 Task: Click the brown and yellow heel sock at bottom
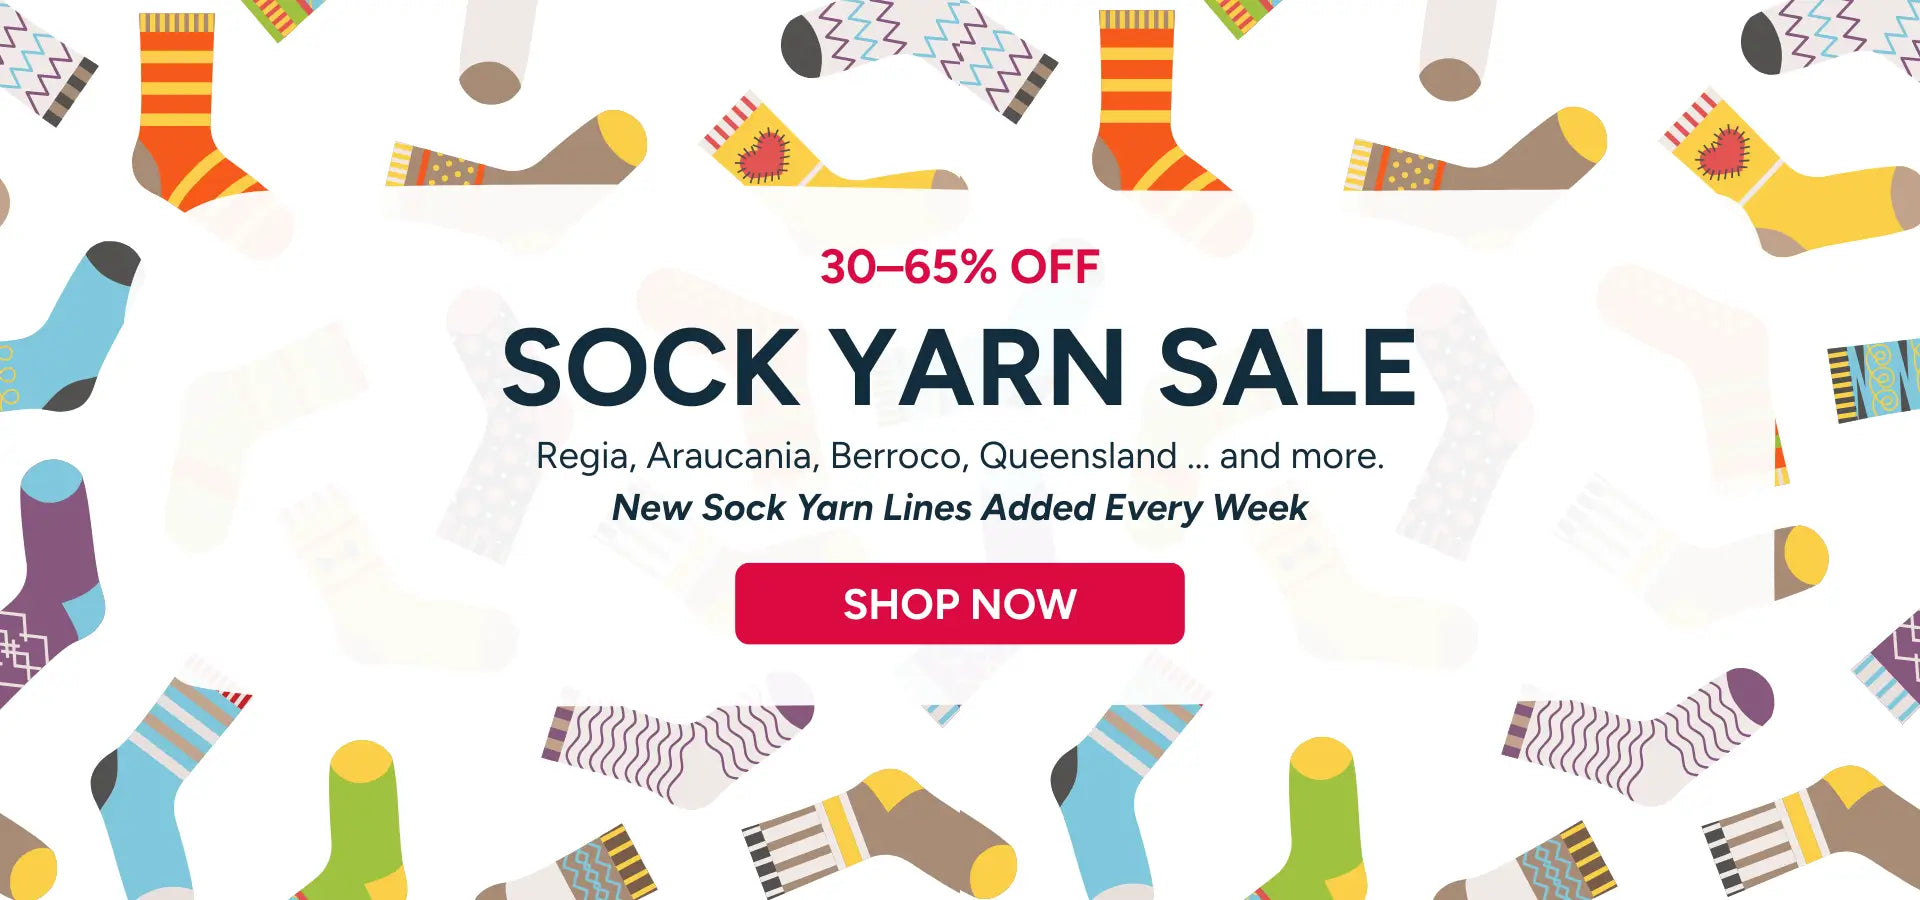coord(880,835)
